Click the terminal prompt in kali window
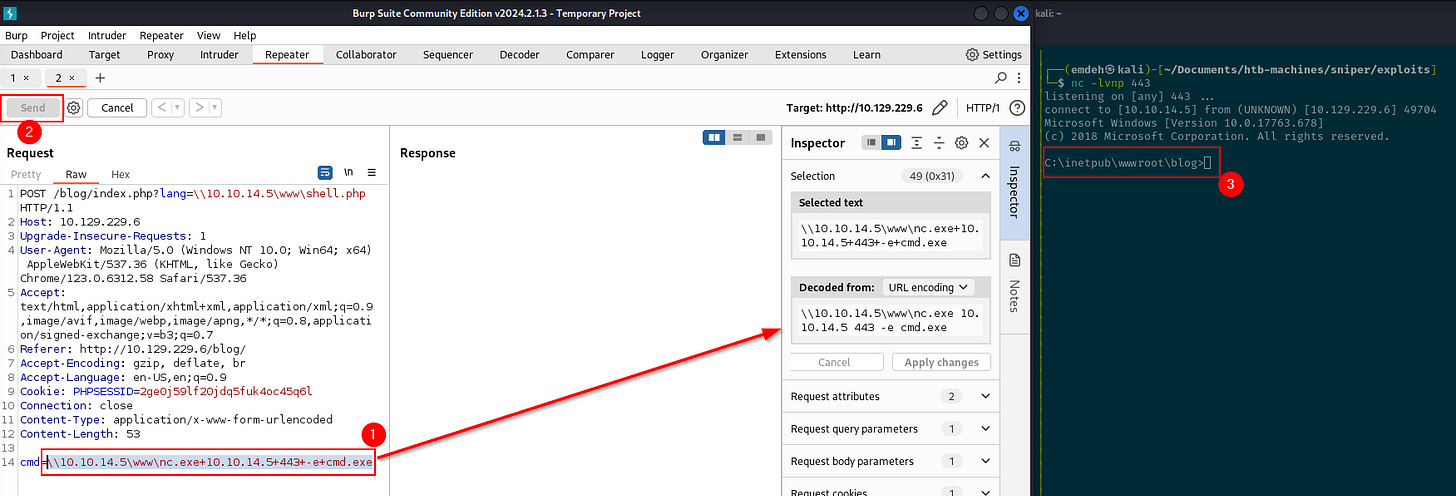 click(x=1128, y=162)
